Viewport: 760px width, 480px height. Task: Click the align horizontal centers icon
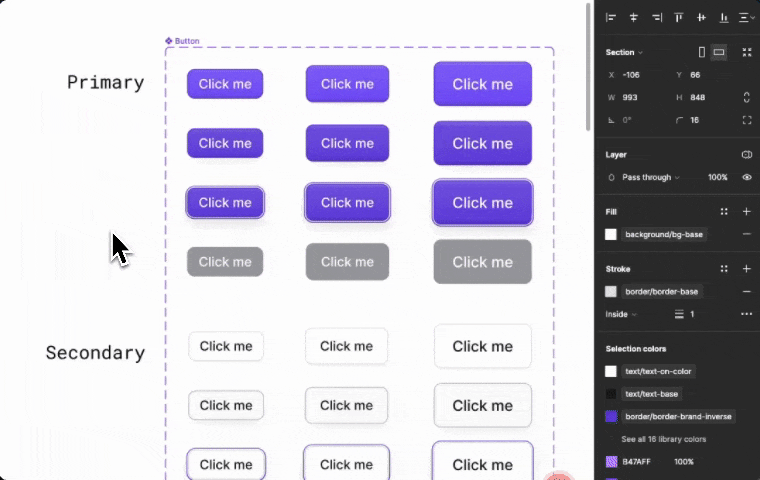click(633, 17)
